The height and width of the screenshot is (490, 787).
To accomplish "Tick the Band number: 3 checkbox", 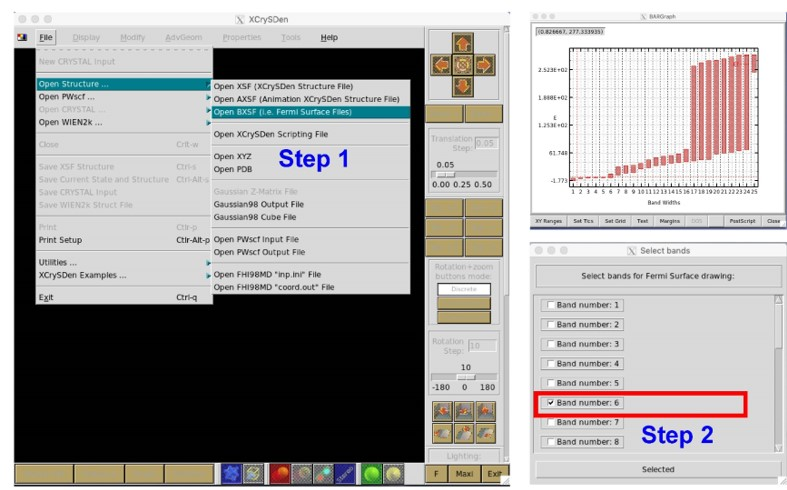I will 551,344.
